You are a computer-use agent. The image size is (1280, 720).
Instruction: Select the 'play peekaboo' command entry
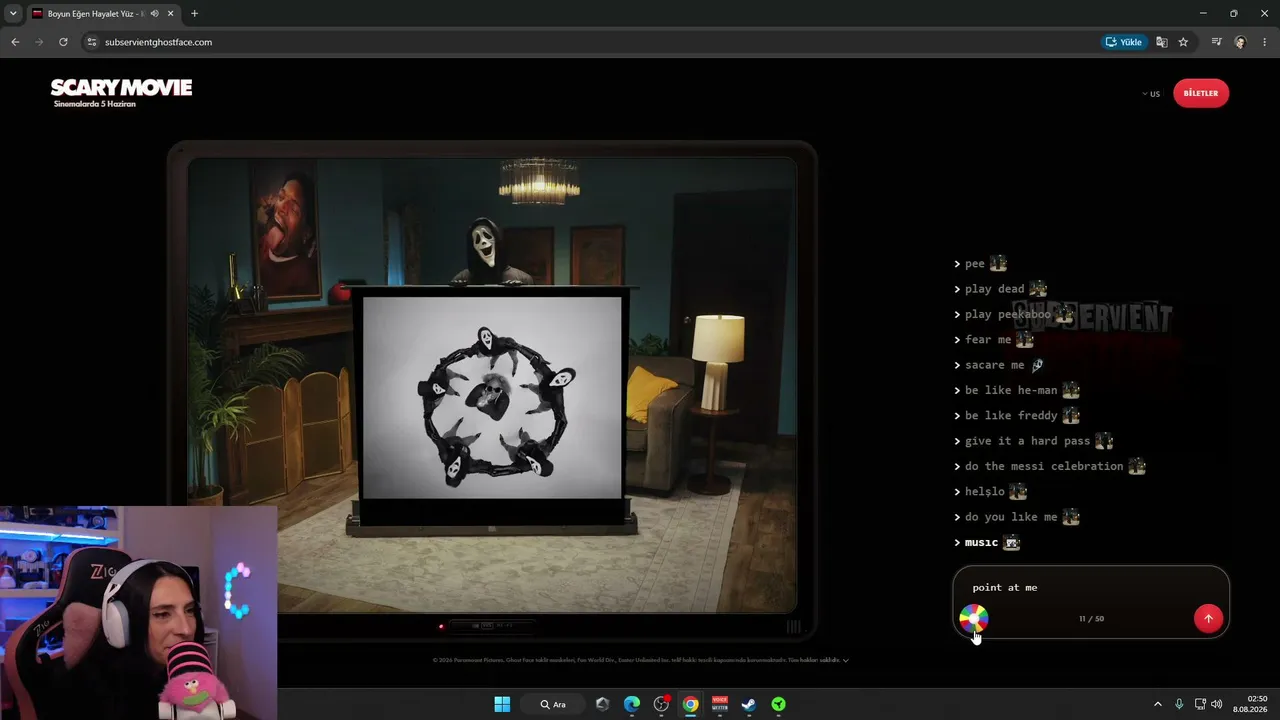coord(1014,314)
